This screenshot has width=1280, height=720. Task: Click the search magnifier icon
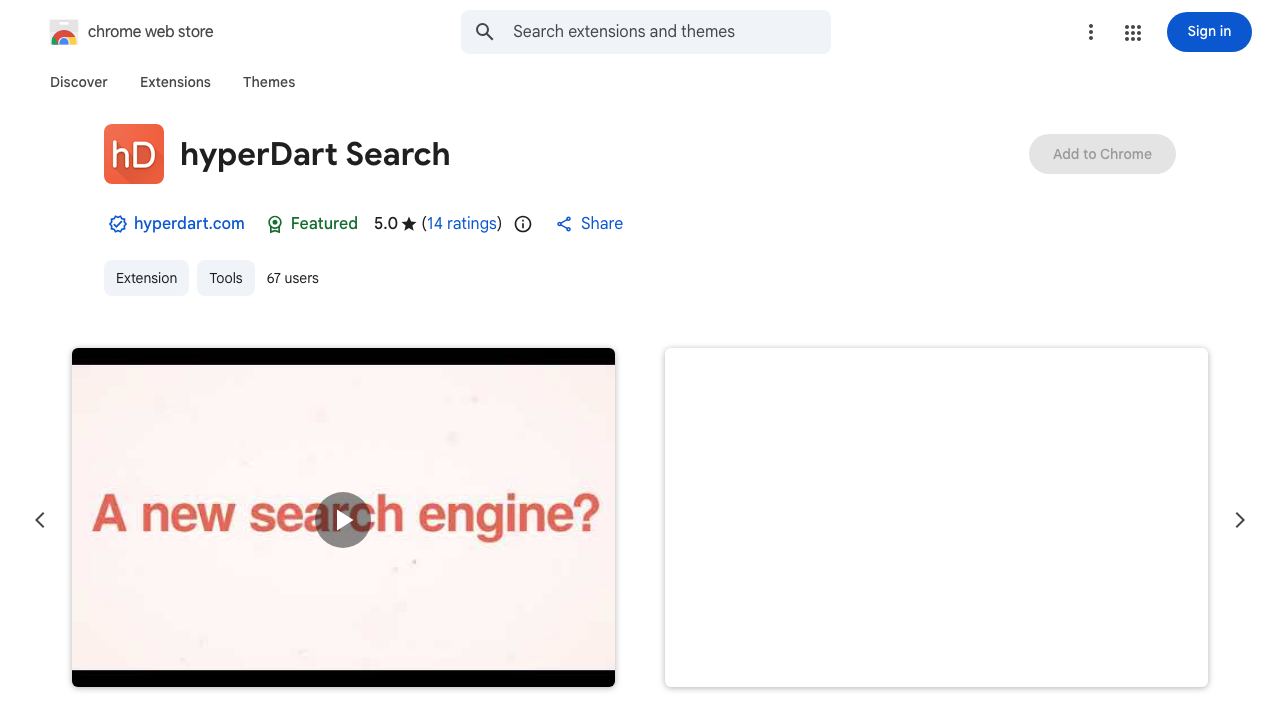(x=485, y=32)
